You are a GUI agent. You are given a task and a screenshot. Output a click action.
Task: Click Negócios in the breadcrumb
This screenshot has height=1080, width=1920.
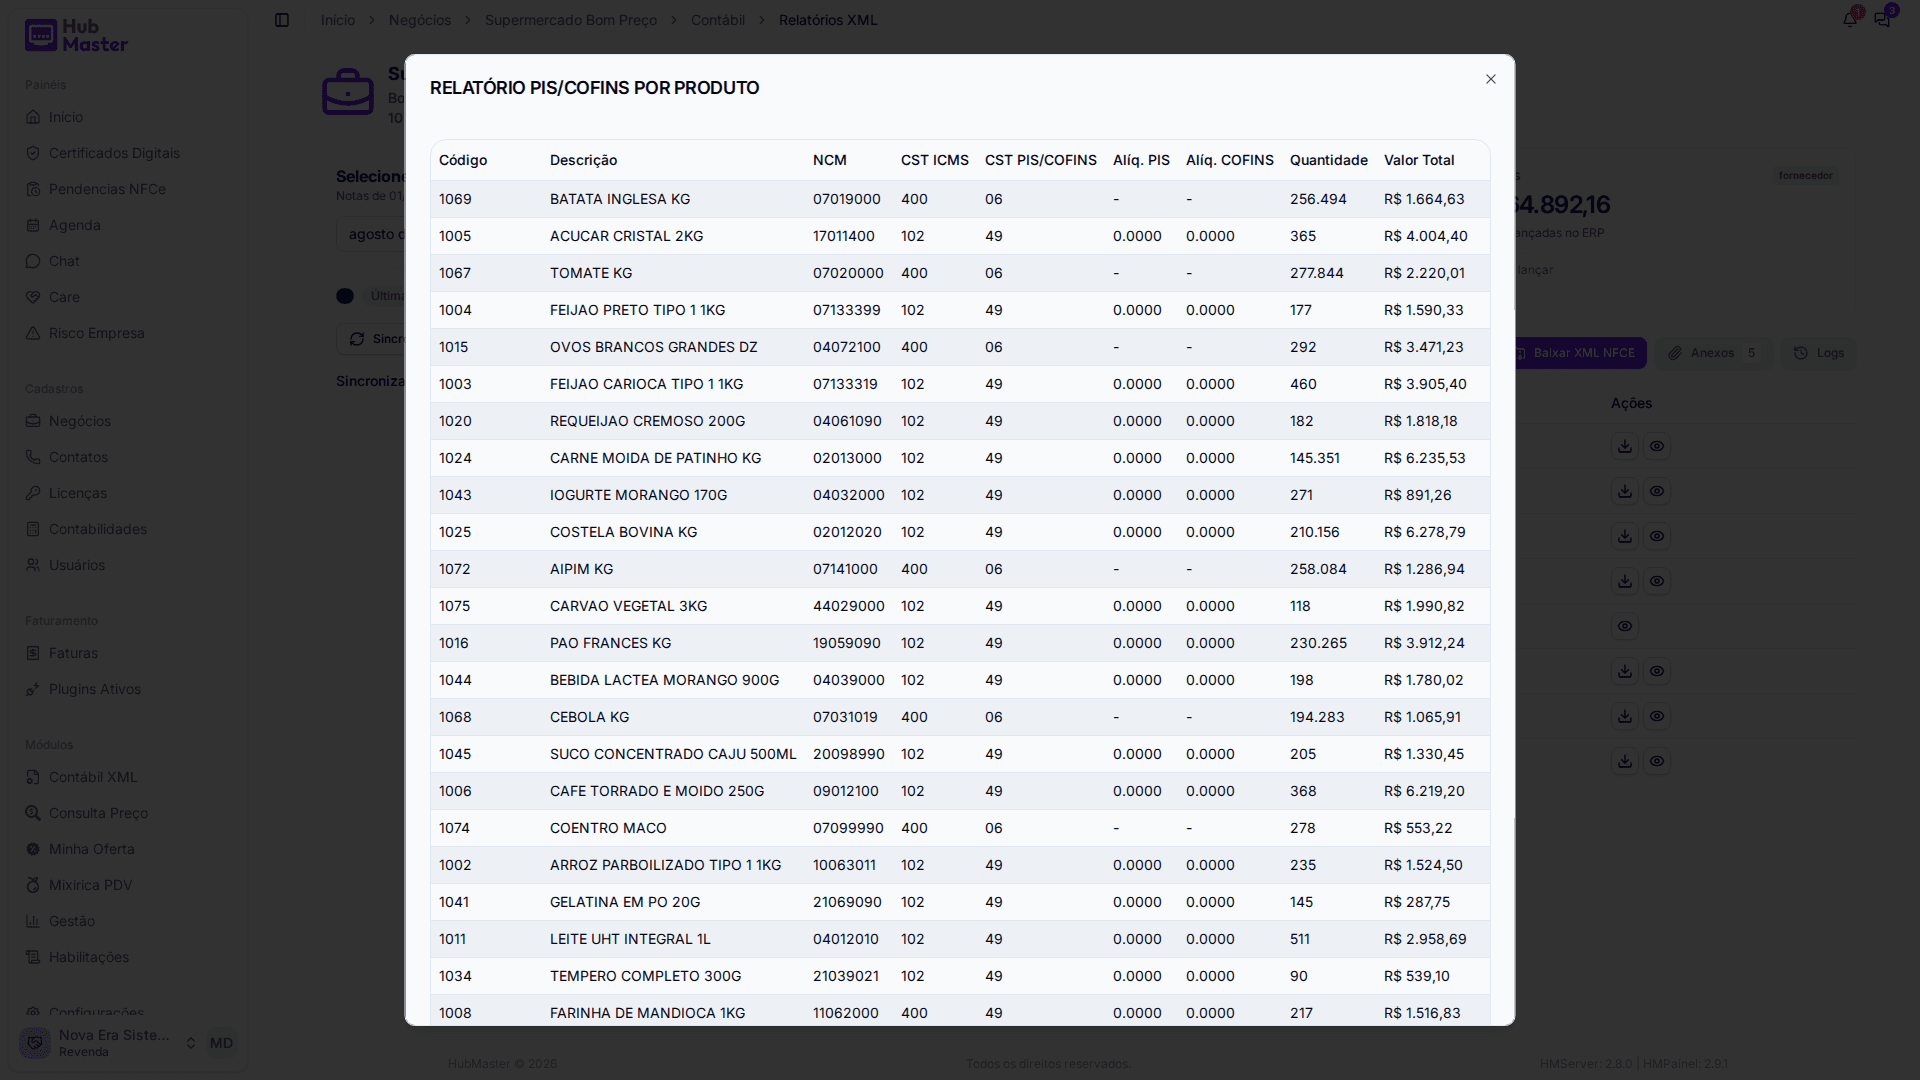click(x=420, y=20)
